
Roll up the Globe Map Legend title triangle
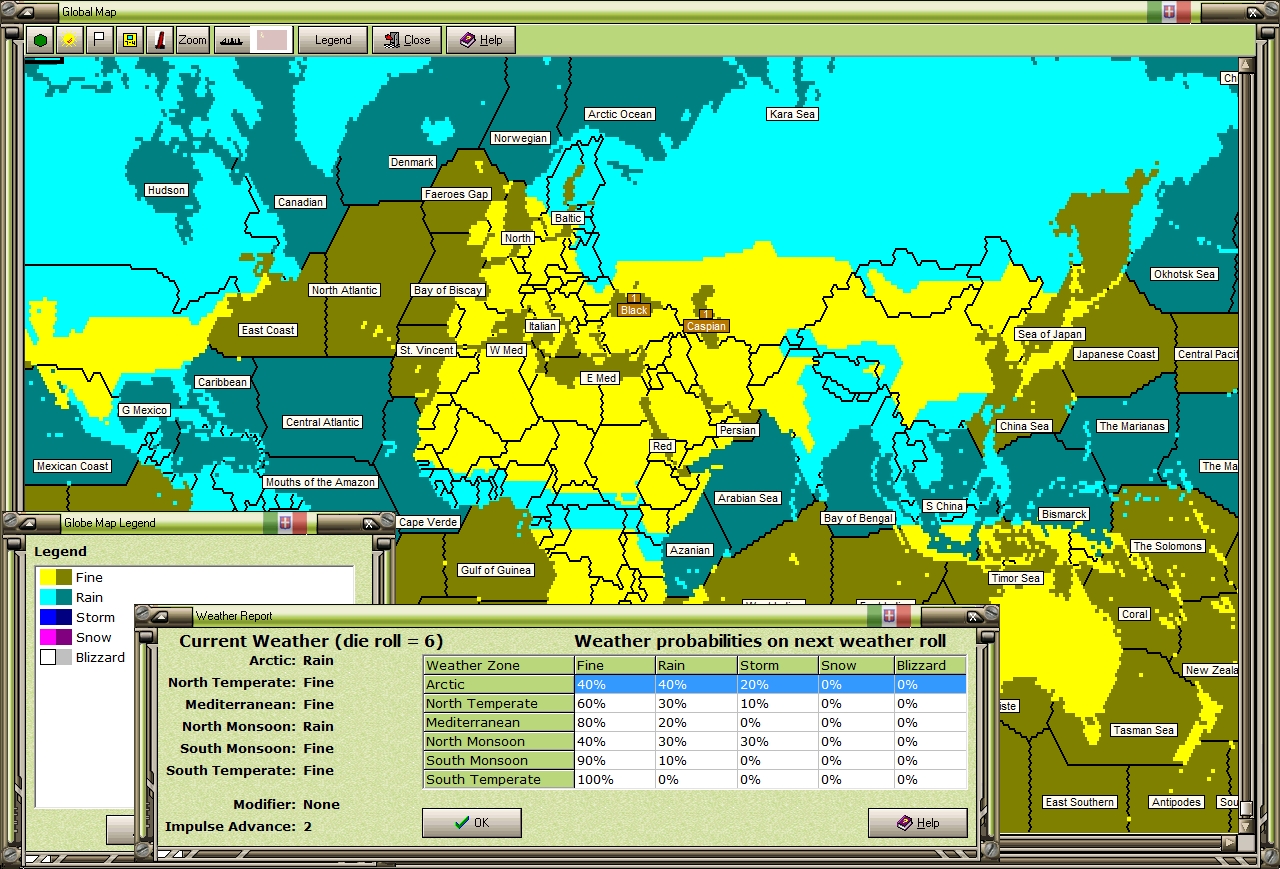[27, 522]
